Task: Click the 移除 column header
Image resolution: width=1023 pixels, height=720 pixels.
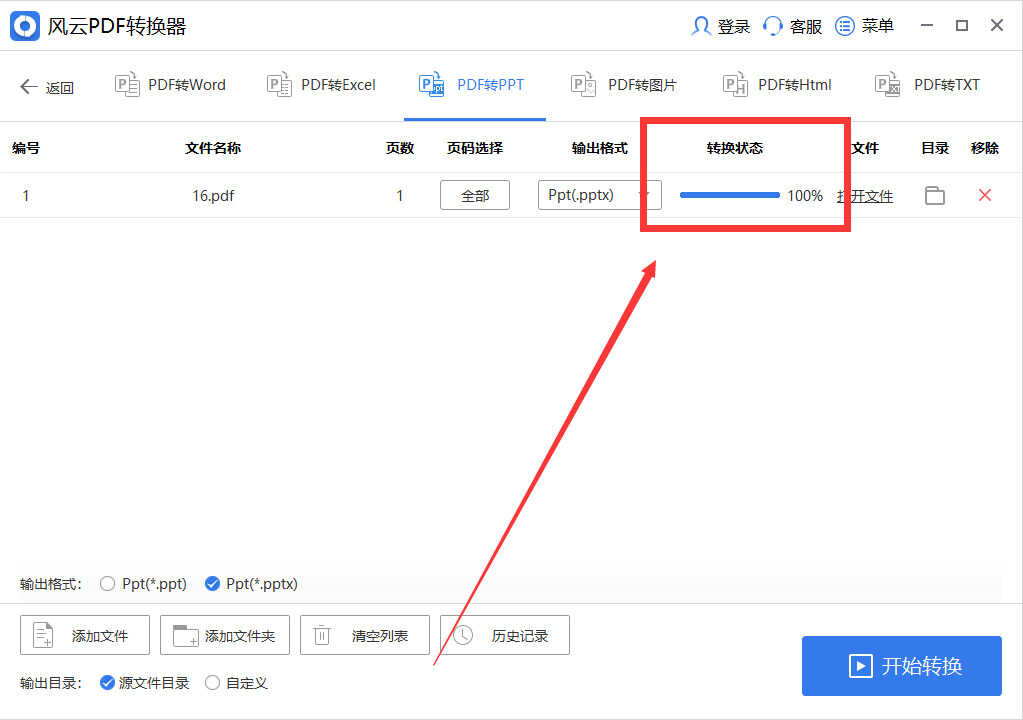Action: 985,148
